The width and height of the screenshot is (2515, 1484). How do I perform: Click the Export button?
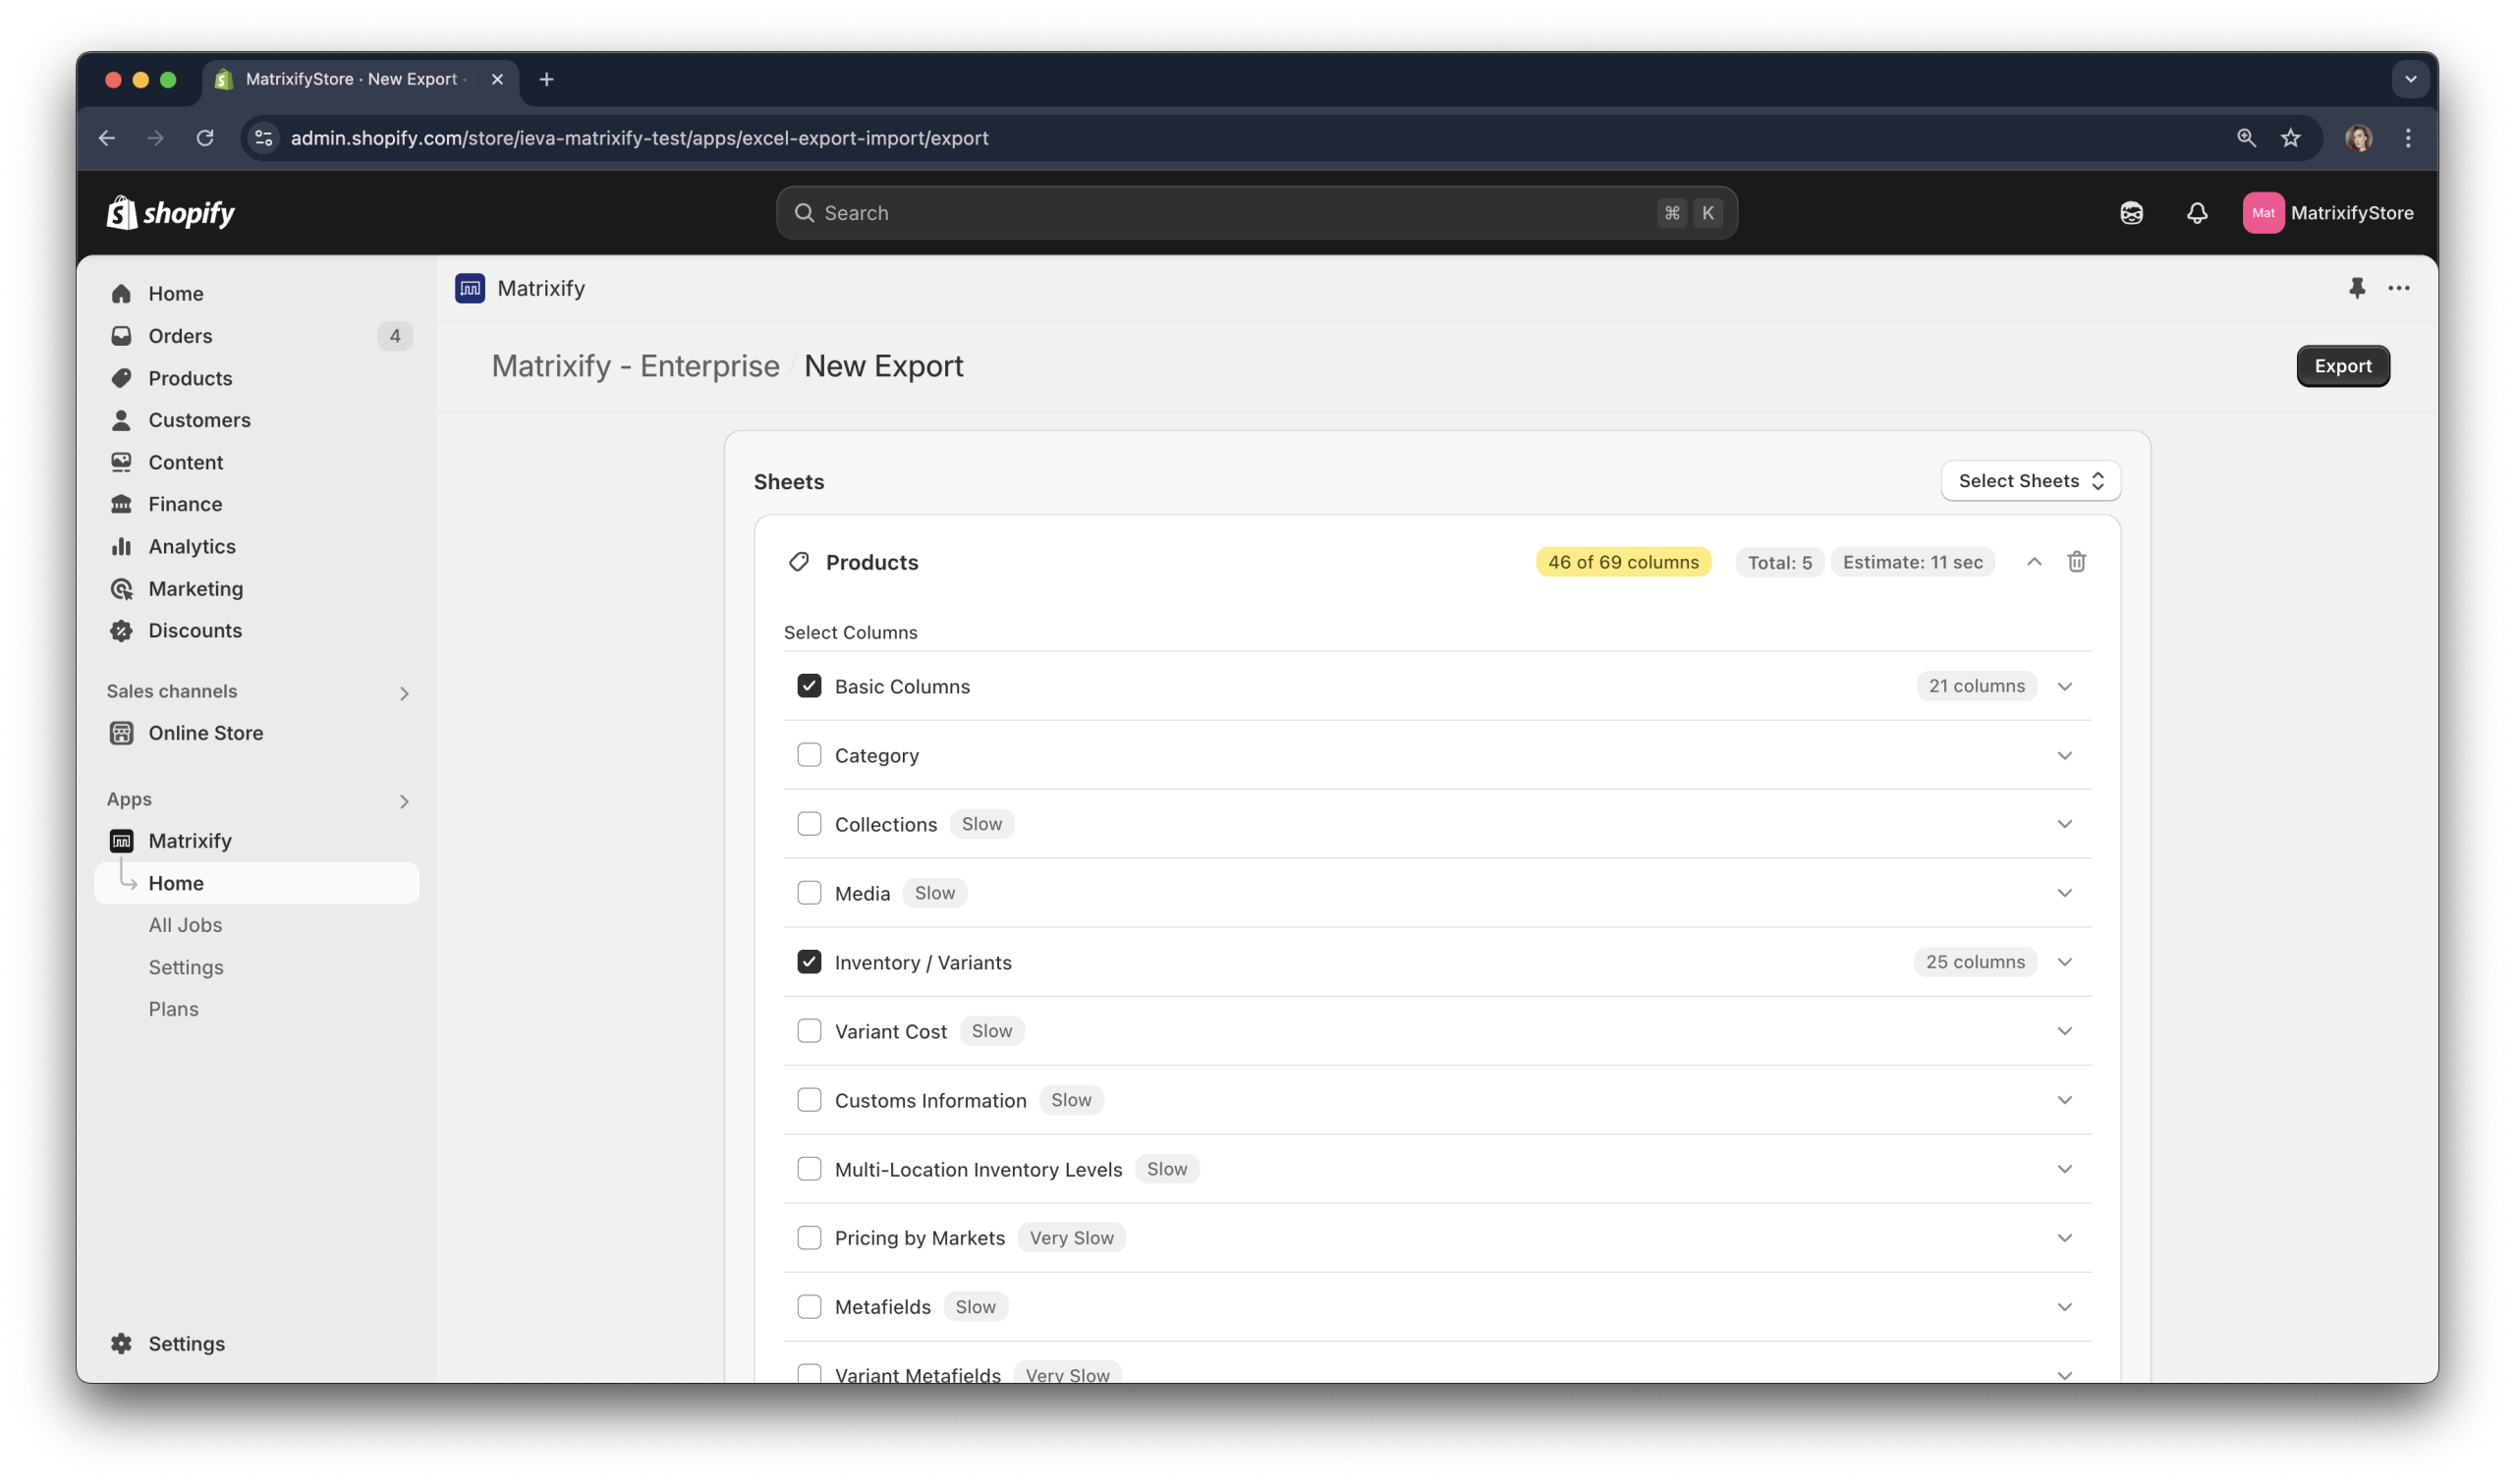click(x=2342, y=365)
